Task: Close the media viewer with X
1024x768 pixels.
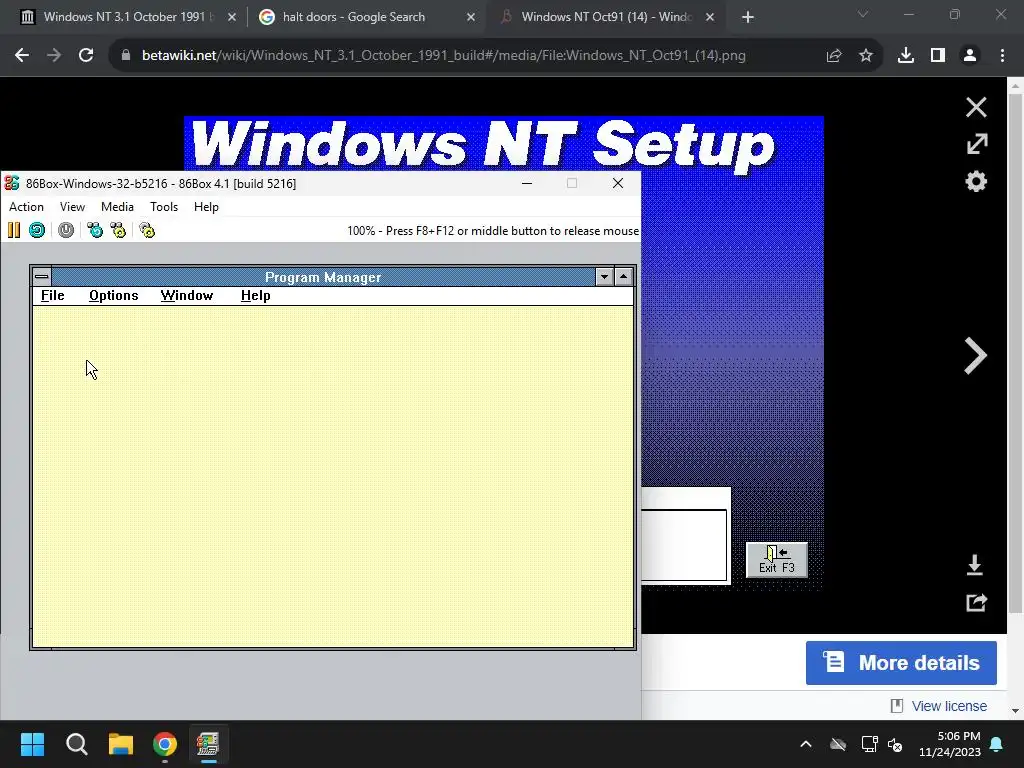Action: click(976, 107)
